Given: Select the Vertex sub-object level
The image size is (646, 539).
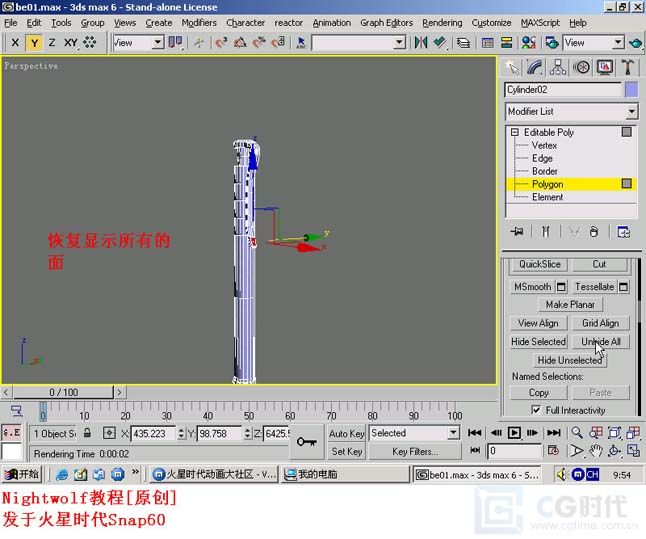Looking at the screenshot, I should pyautogui.click(x=544, y=145).
